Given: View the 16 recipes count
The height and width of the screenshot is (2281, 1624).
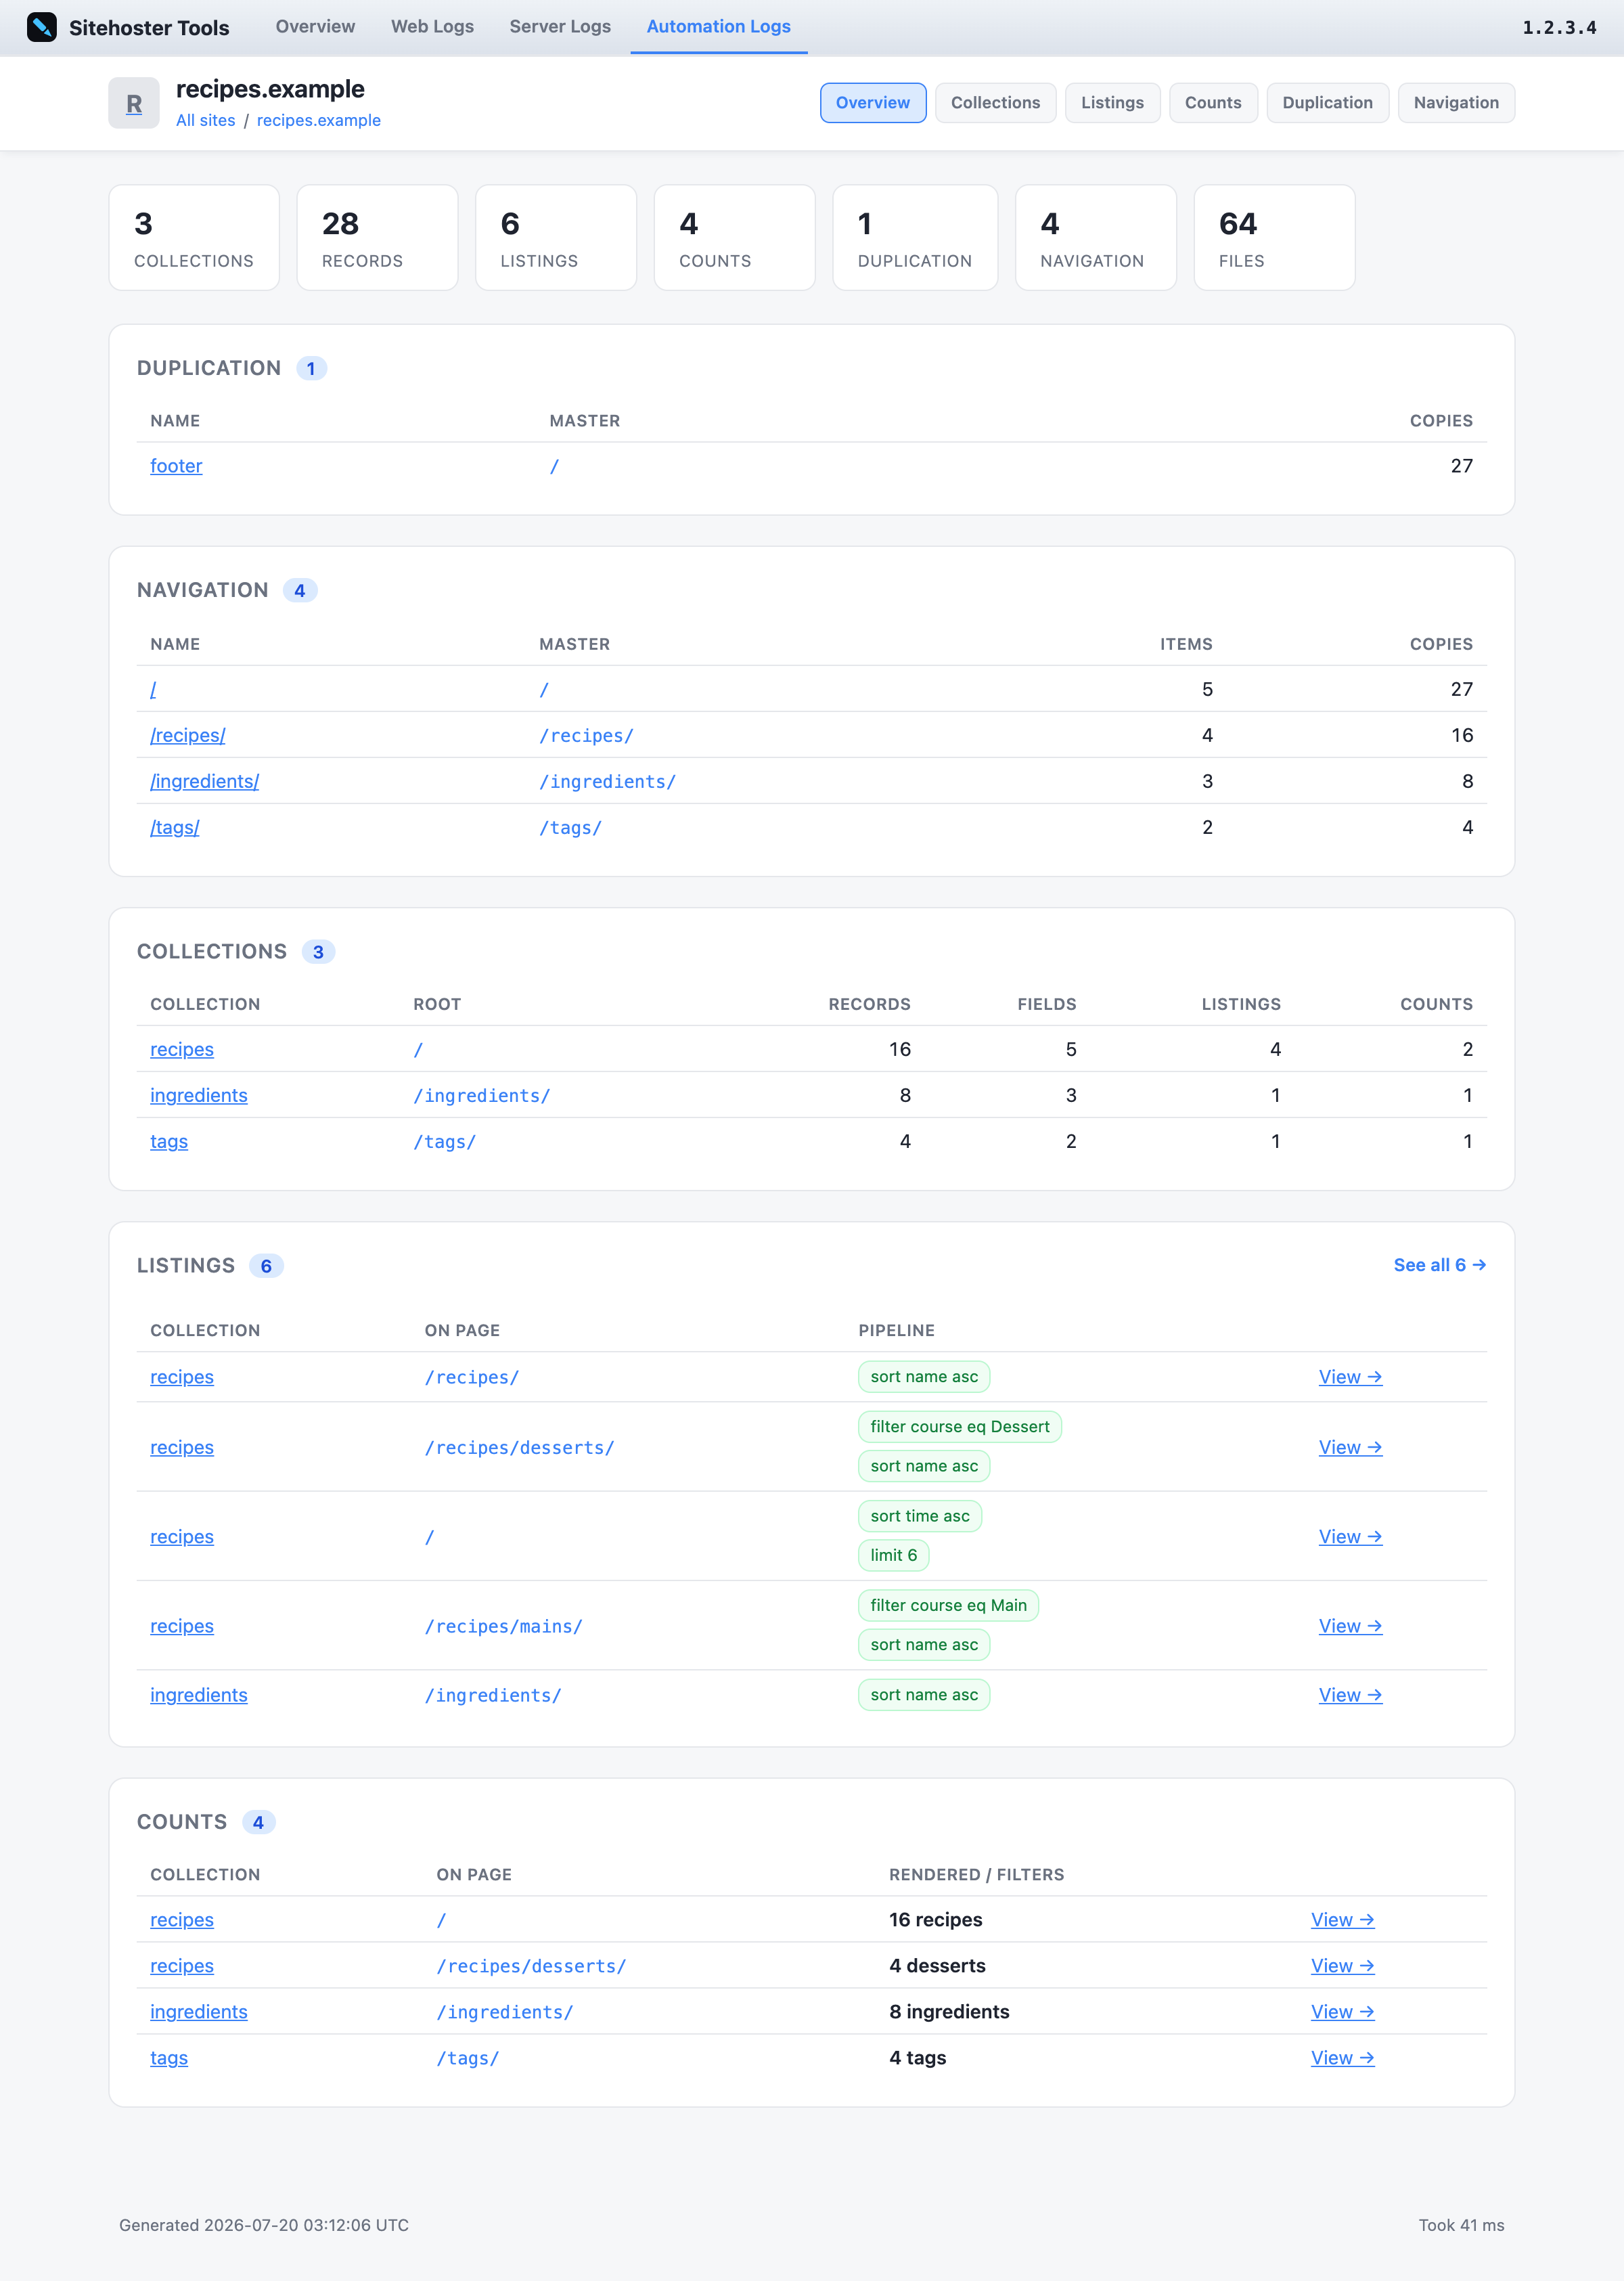Looking at the screenshot, I should coord(1342,1920).
